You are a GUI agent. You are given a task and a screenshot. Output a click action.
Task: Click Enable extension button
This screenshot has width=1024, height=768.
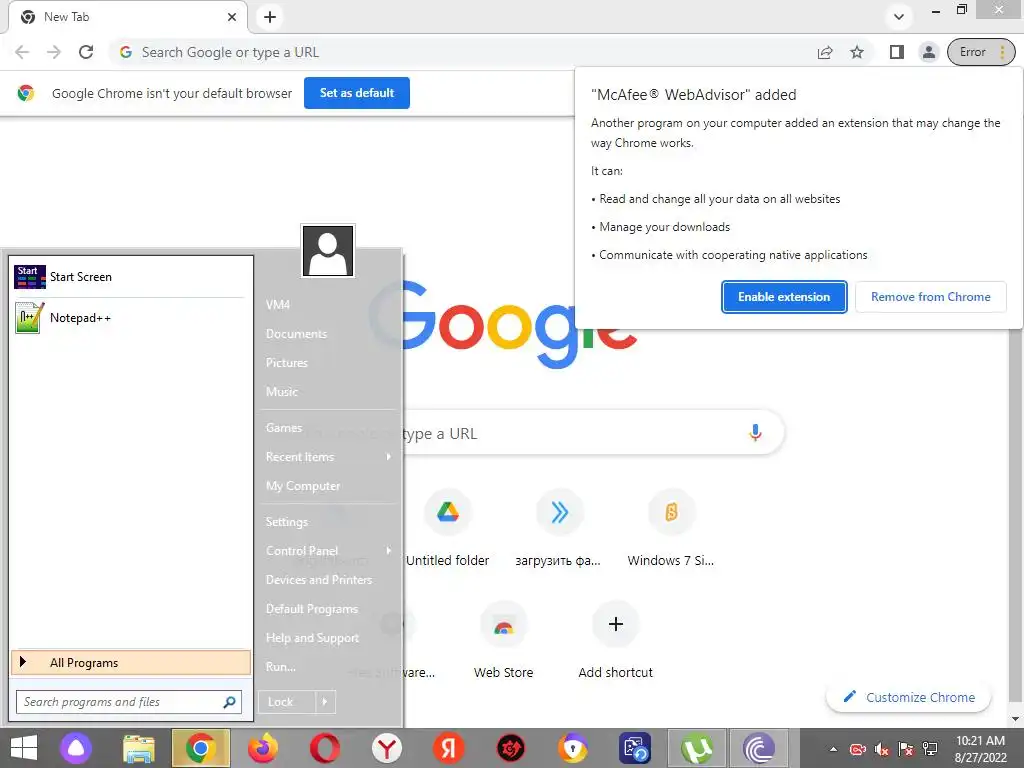tap(784, 297)
